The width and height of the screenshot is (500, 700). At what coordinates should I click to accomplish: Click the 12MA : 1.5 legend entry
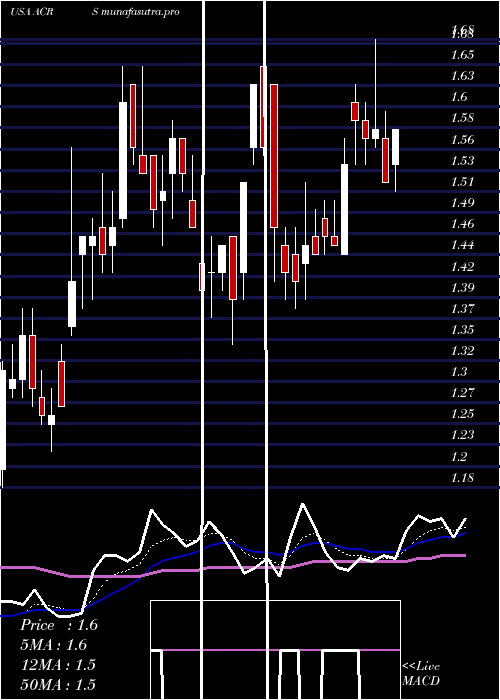[58, 665]
